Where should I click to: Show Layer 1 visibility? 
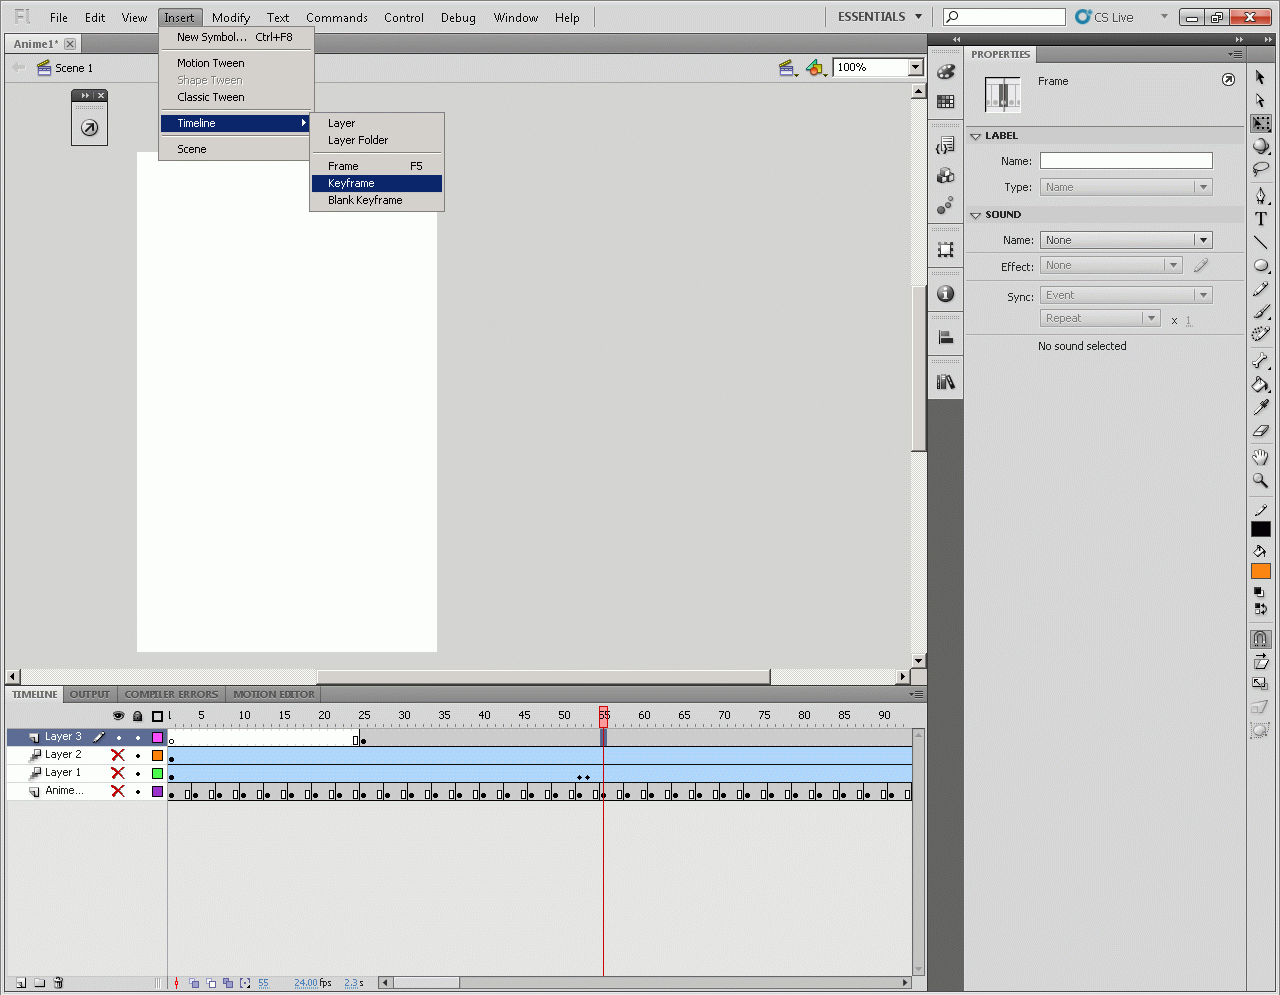pos(118,773)
